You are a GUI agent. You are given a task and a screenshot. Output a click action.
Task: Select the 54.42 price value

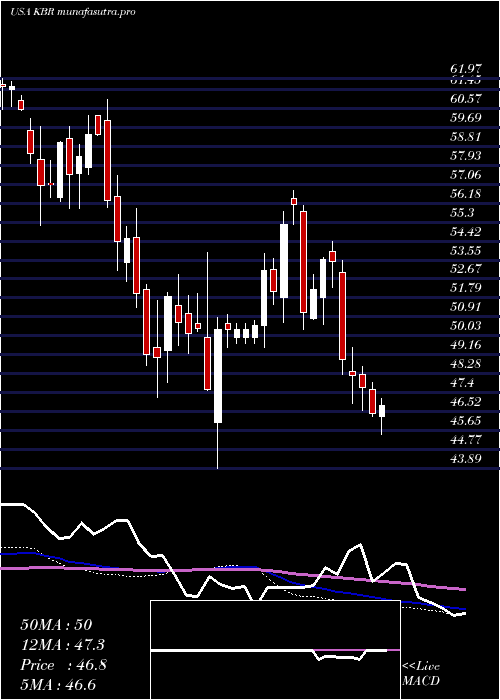click(466, 231)
